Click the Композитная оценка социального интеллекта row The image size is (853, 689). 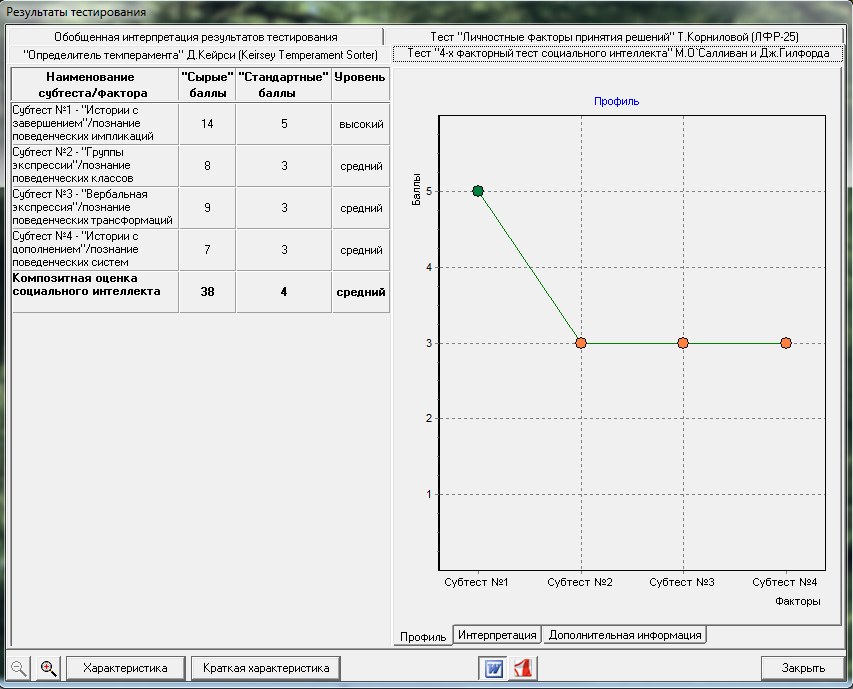[x=200, y=291]
